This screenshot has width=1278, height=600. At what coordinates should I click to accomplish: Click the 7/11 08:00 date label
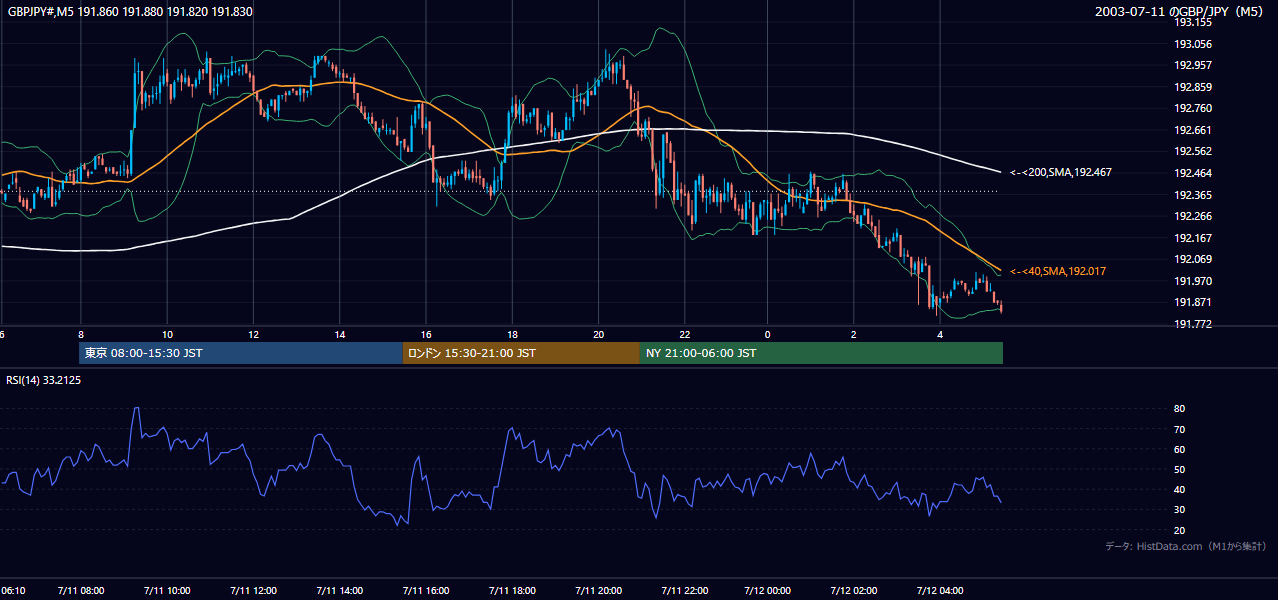[x=81, y=590]
